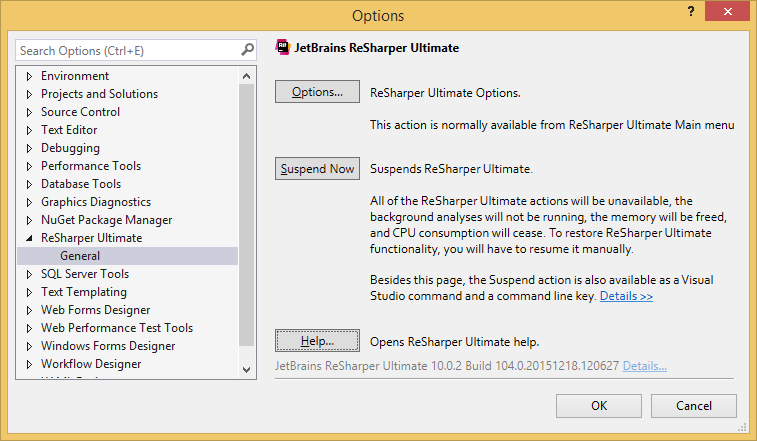The width and height of the screenshot is (757, 441).
Task: Select the Debugging category
Action: click(70, 148)
